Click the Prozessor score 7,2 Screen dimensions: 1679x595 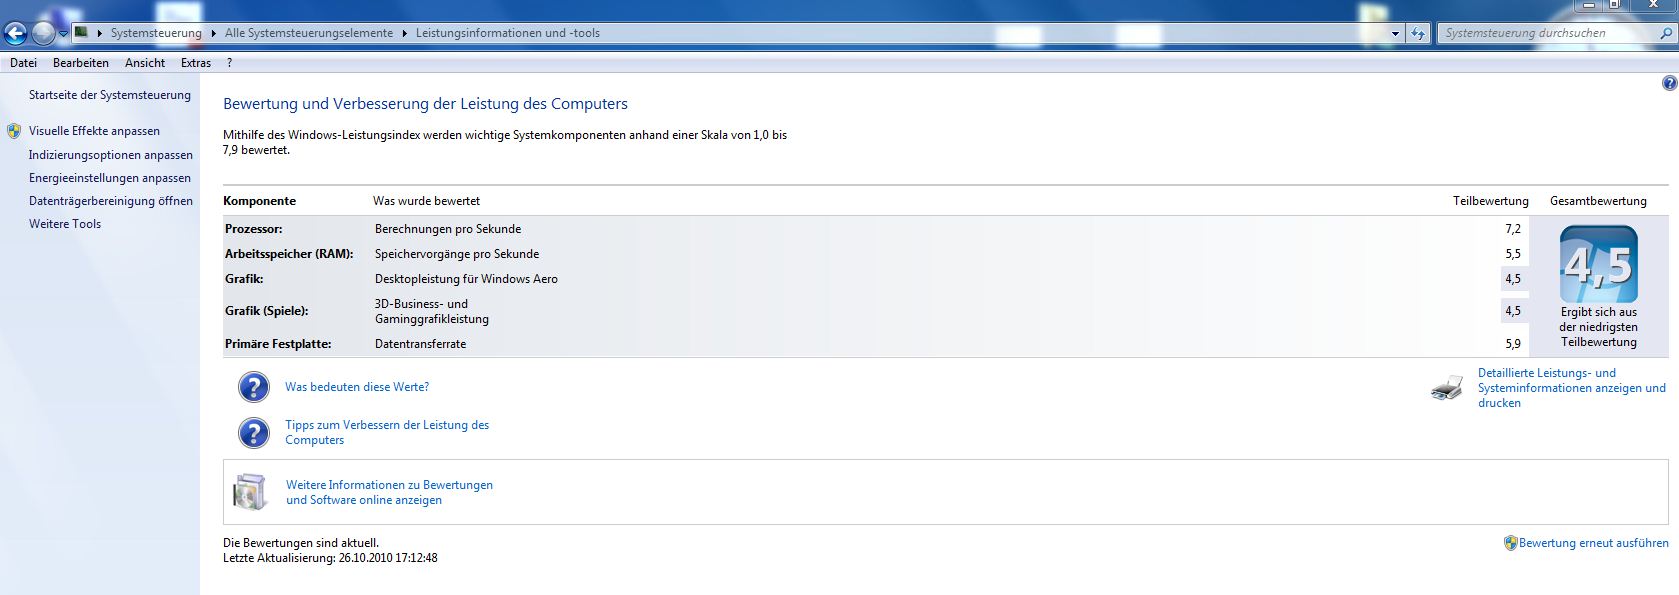tap(1513, 229)
